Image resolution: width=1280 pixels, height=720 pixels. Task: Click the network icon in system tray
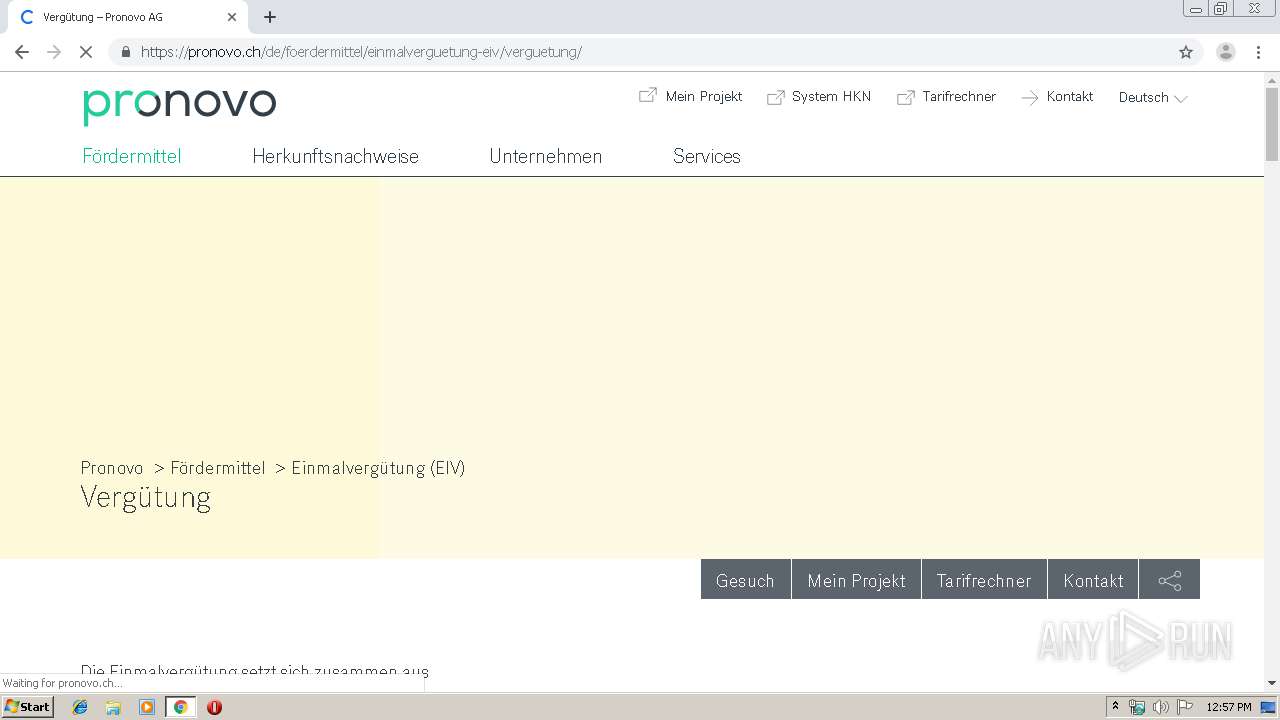point(1137,707)
